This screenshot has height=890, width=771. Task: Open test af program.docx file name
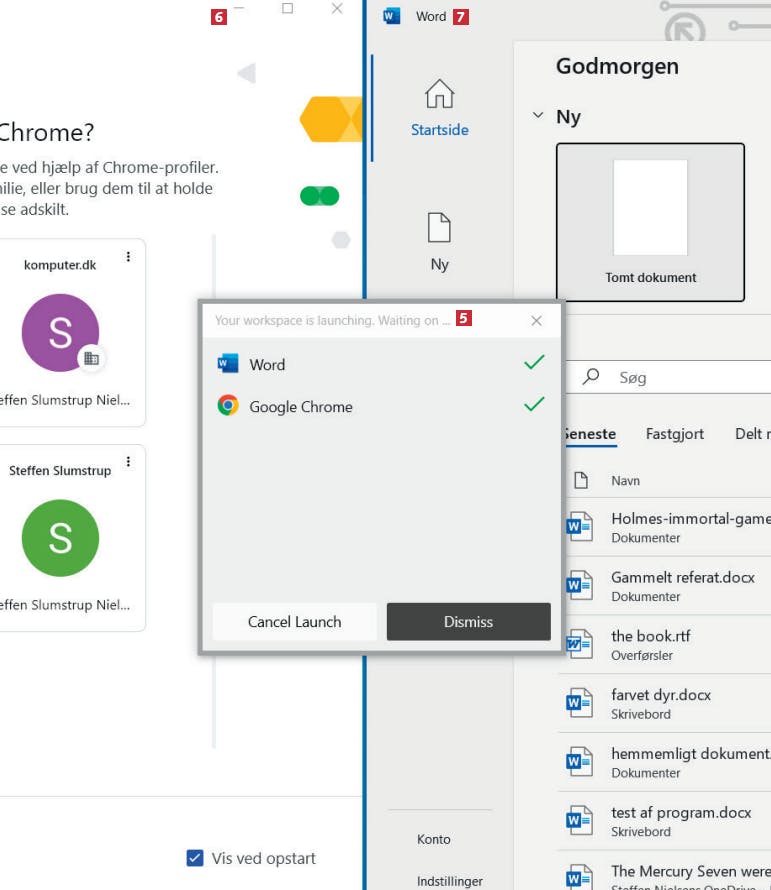pos(681,812)
